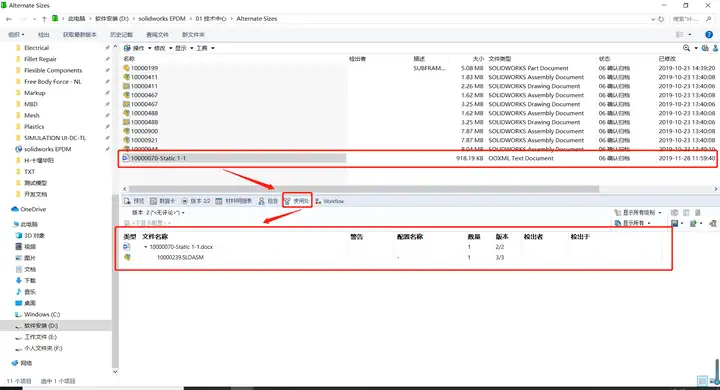720x390 pixels.
Task: Select the Flexible Components folder
Action: (53, 70)
